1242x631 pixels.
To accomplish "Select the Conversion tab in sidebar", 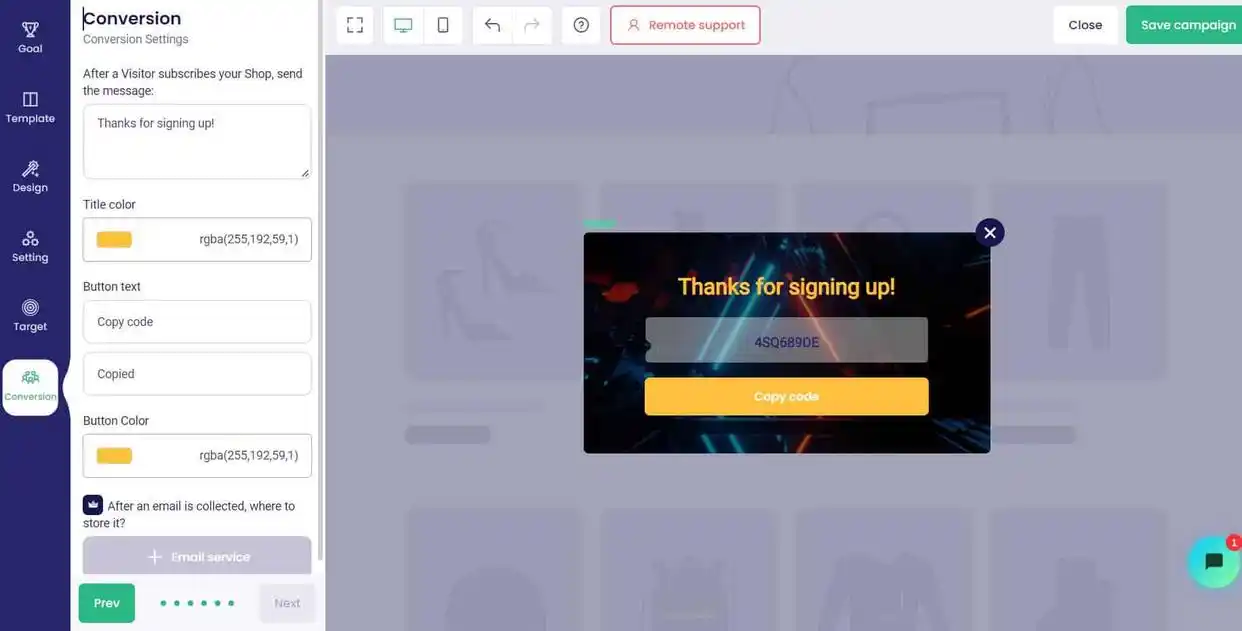I will click(x=30, y=386).
